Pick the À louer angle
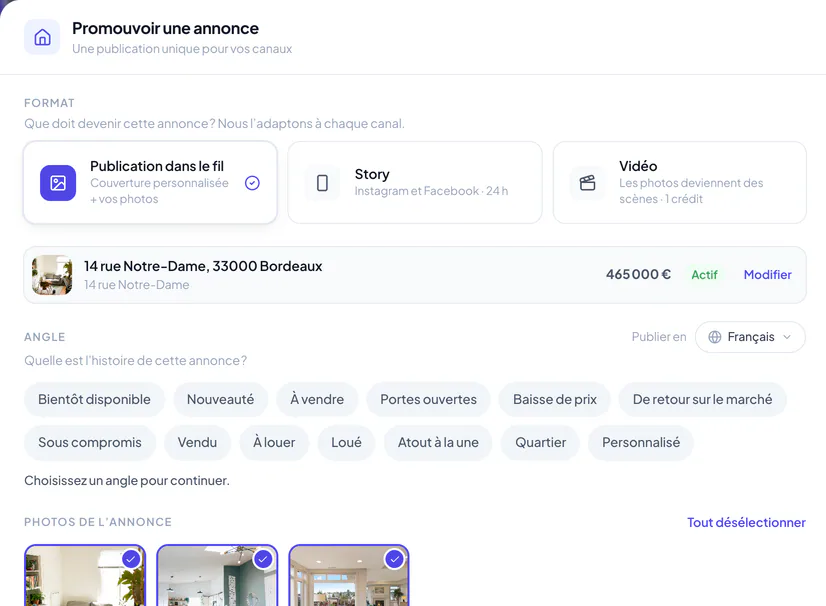 pyautogui.click(x=274, y=443)
